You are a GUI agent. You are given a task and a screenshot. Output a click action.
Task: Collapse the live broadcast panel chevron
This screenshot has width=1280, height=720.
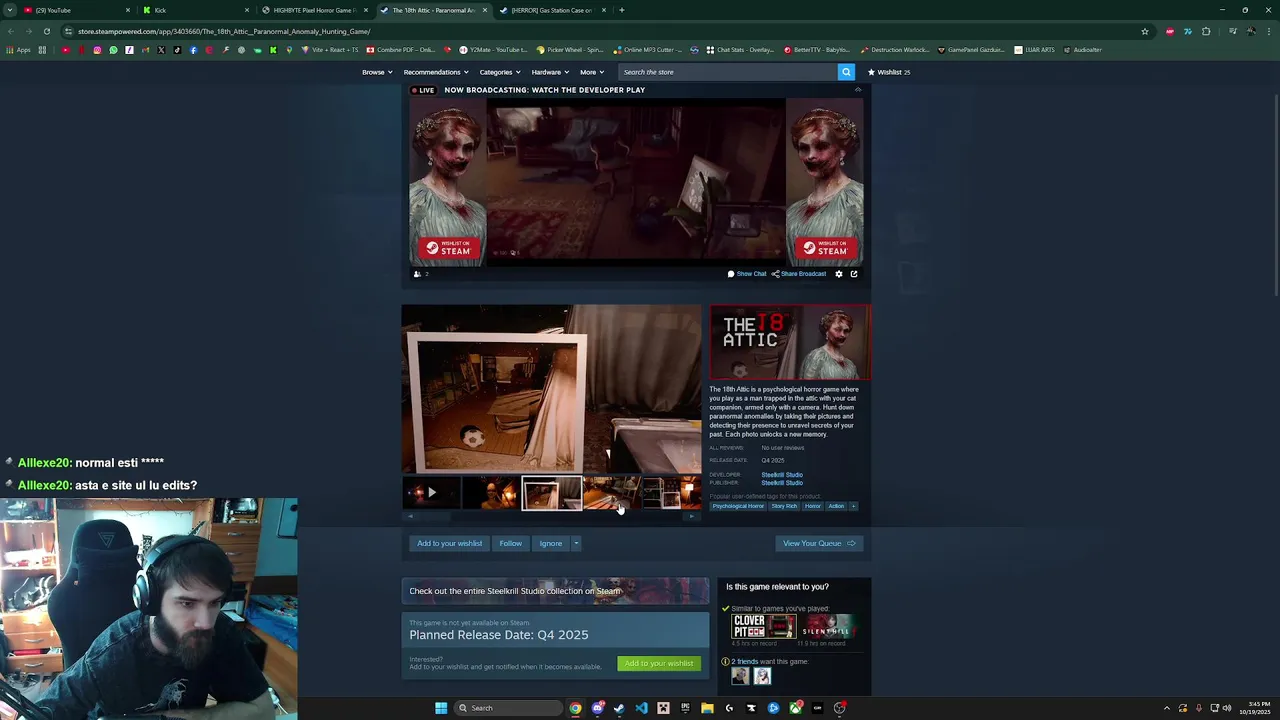(857, 90)
